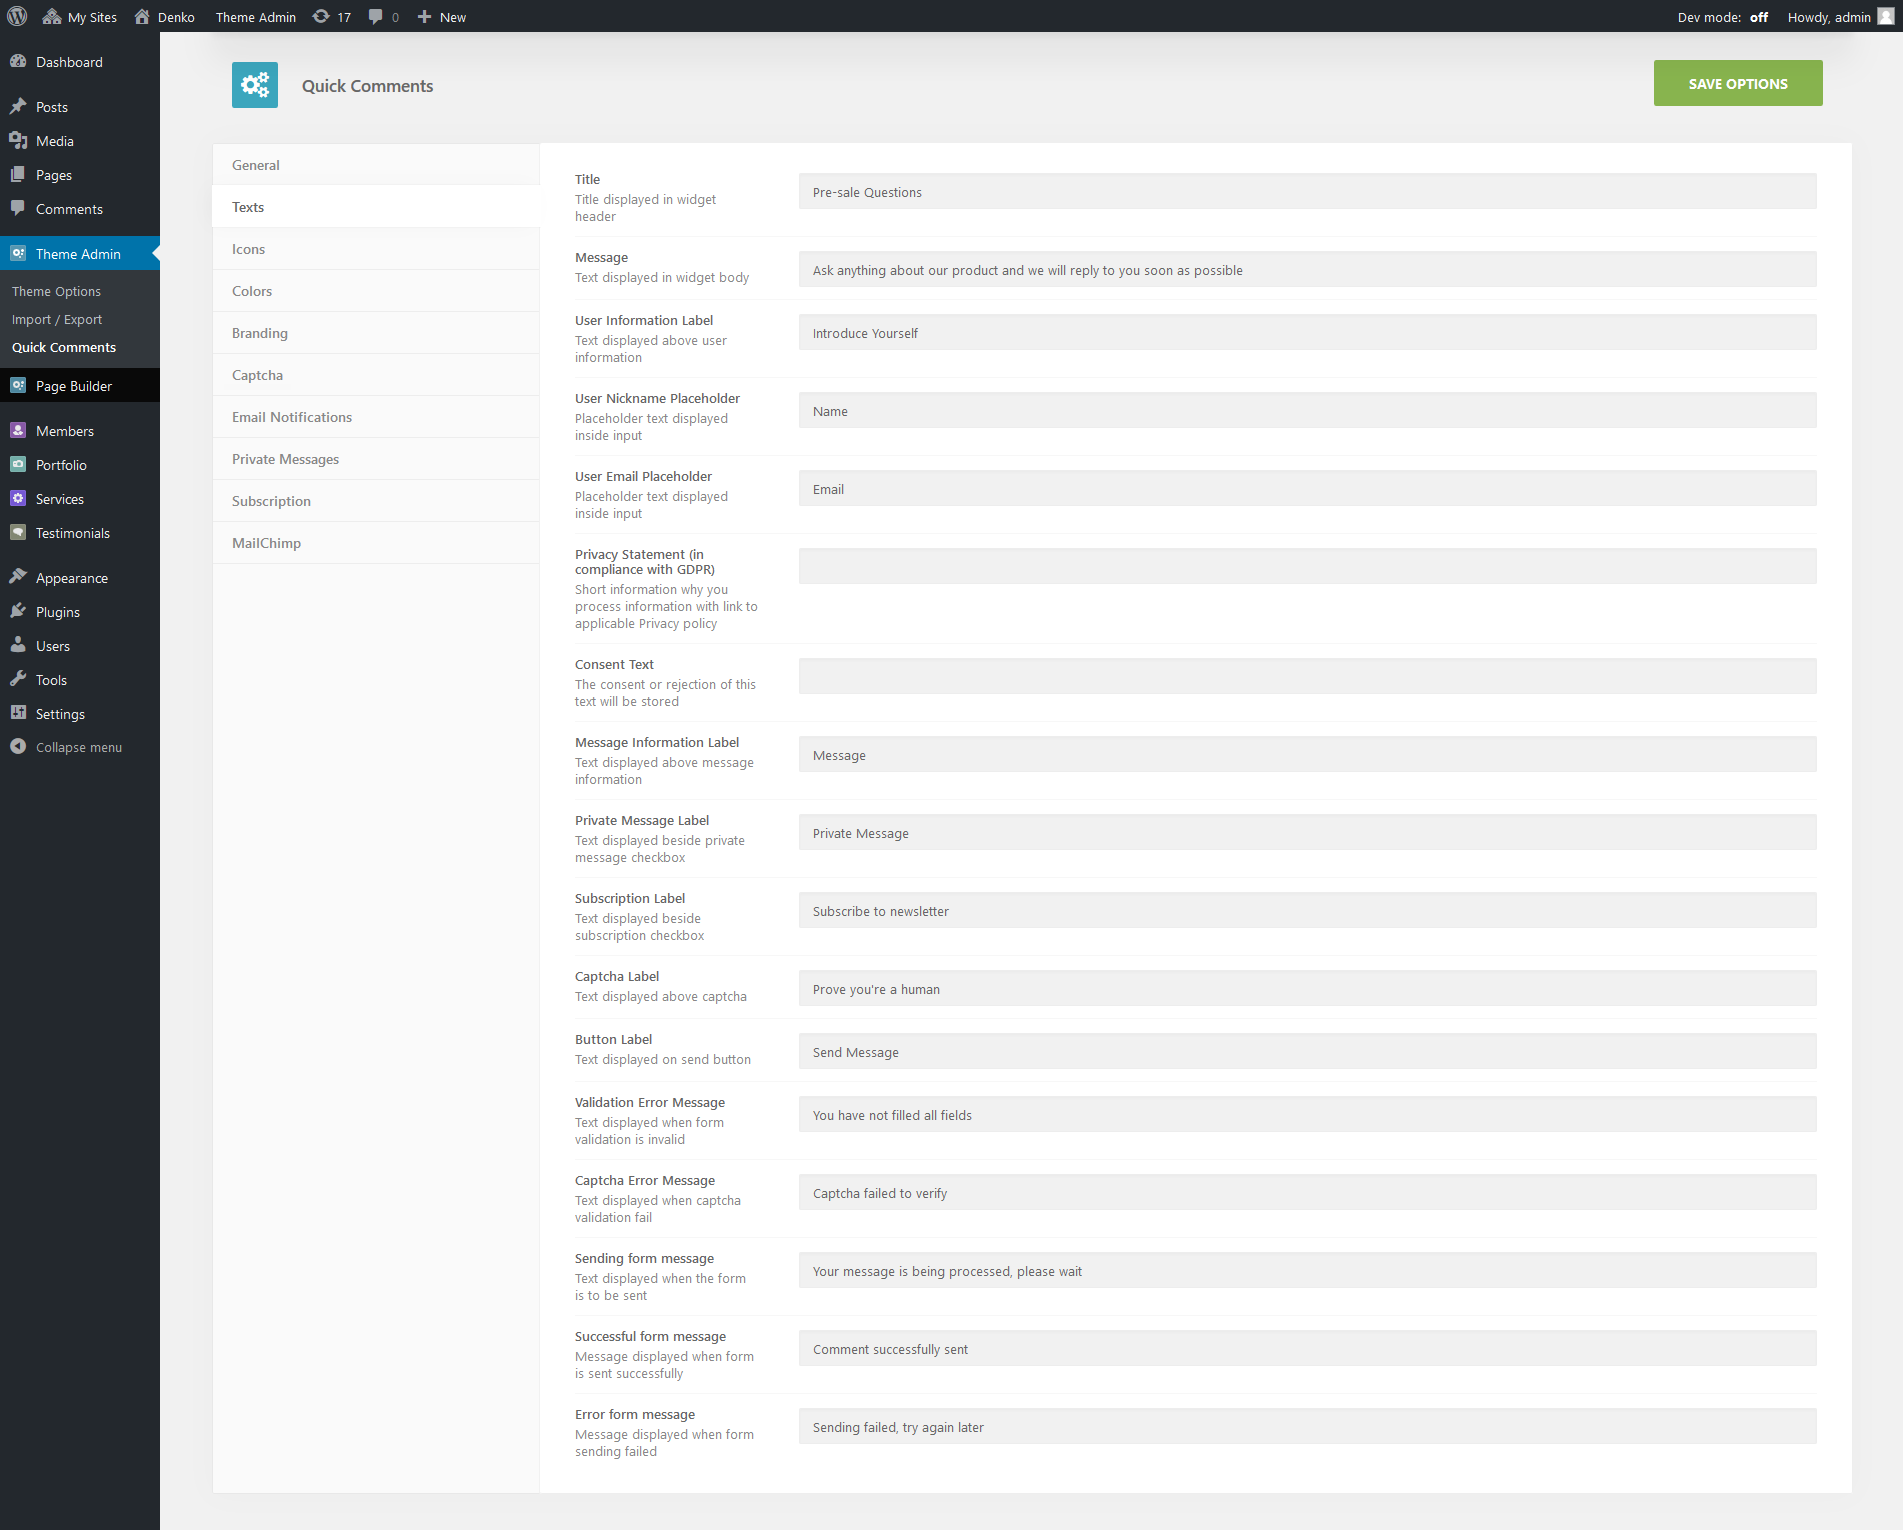Click the Title field with Pre-sale Questions
Image resolution: width=1903 pixels, height=1530 pixels.
pos(1307,192)
